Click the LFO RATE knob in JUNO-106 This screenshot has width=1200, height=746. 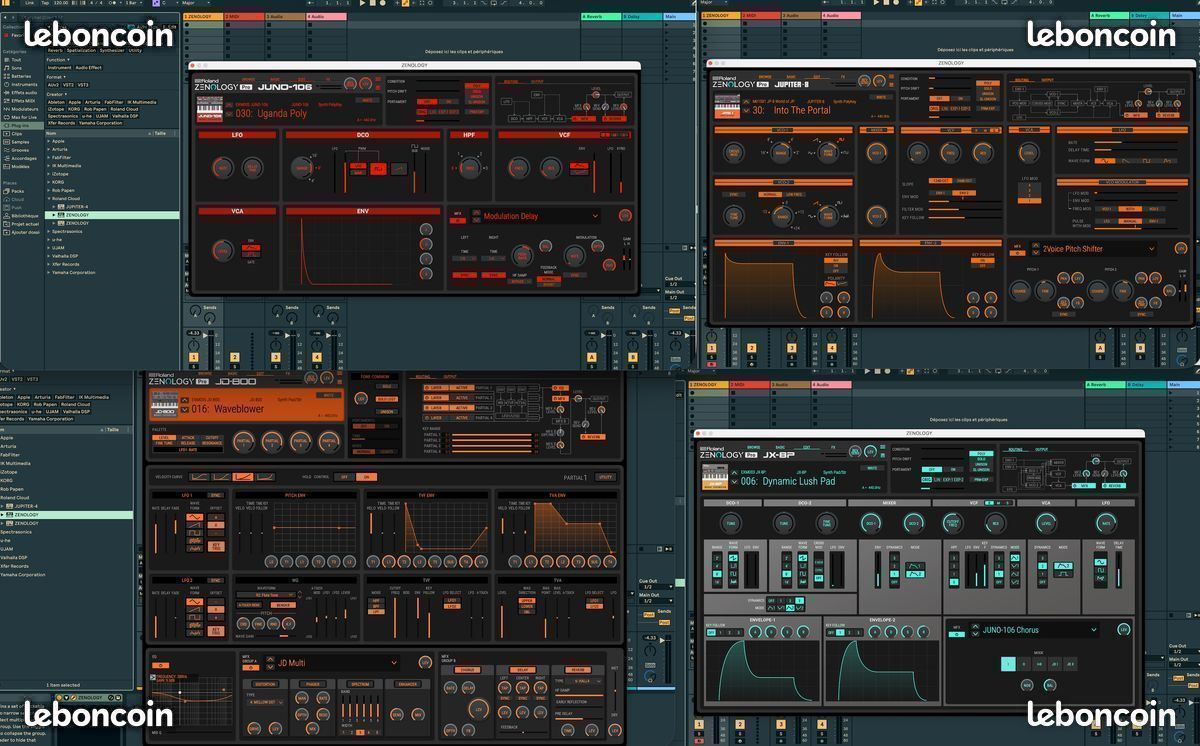tap(223, 168)
